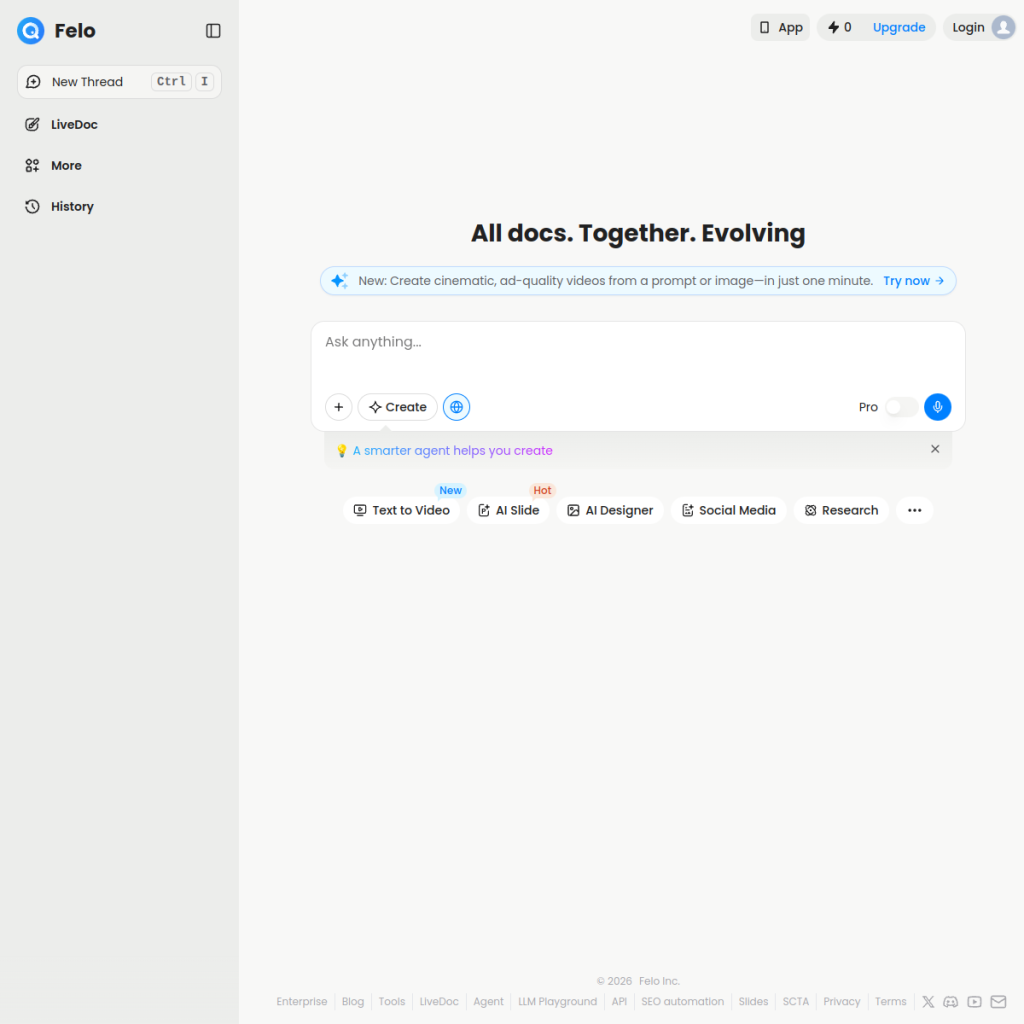Open the LiveDoc footer link
This screenshot has width=1024, height=1024.
click(439, 1001)
